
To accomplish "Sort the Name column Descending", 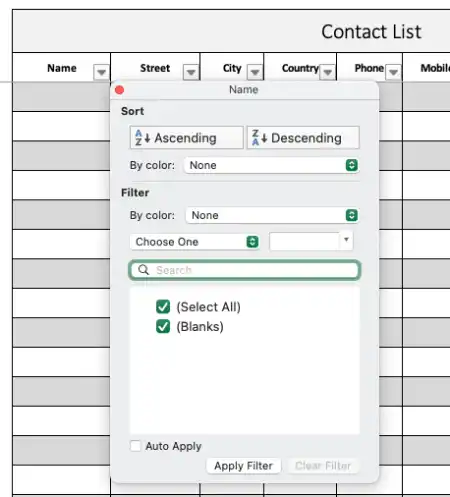I will pyautogui.click(x=303, y=138).
